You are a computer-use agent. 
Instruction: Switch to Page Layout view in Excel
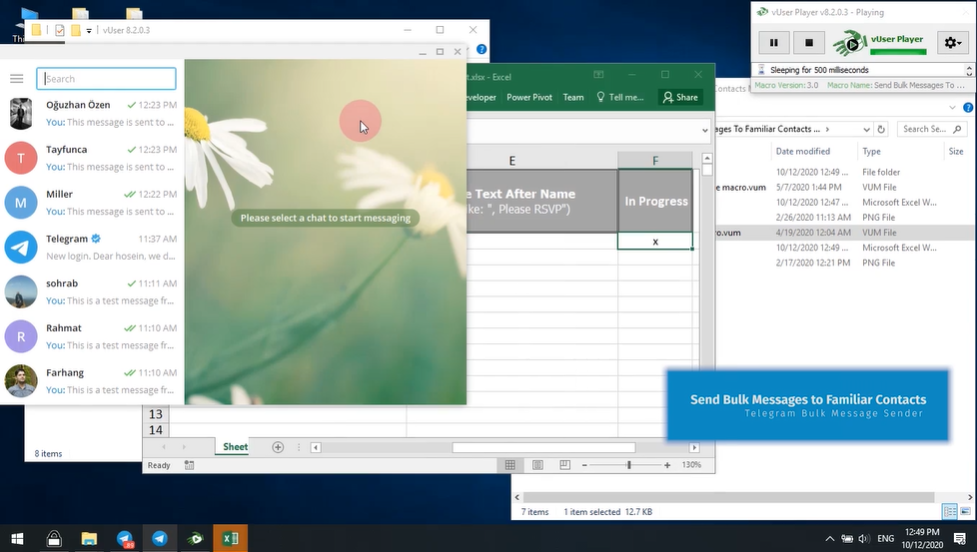coord(538,465)
